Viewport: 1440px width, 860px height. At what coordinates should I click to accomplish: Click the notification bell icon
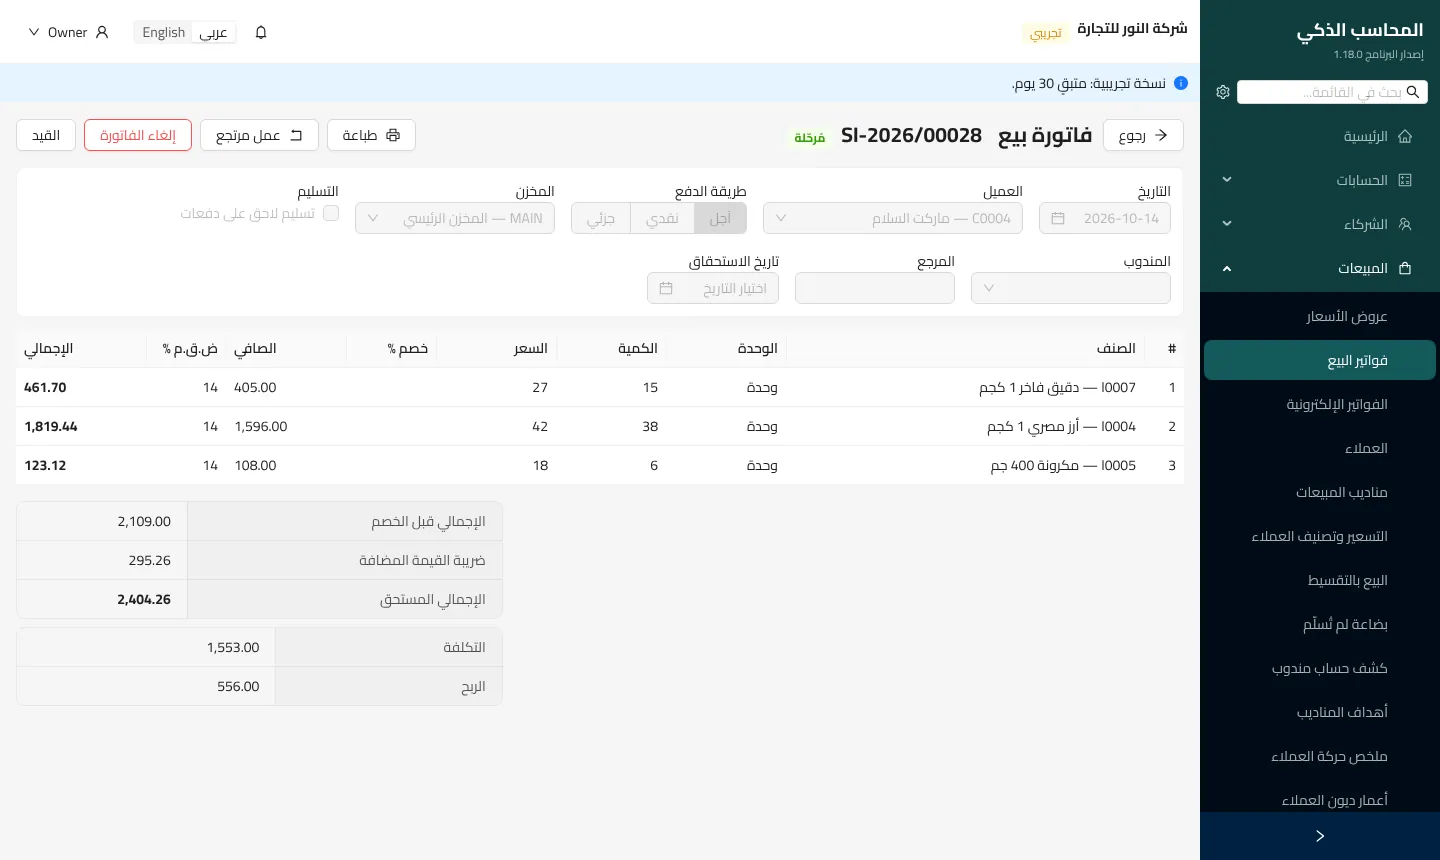(261, 32)
